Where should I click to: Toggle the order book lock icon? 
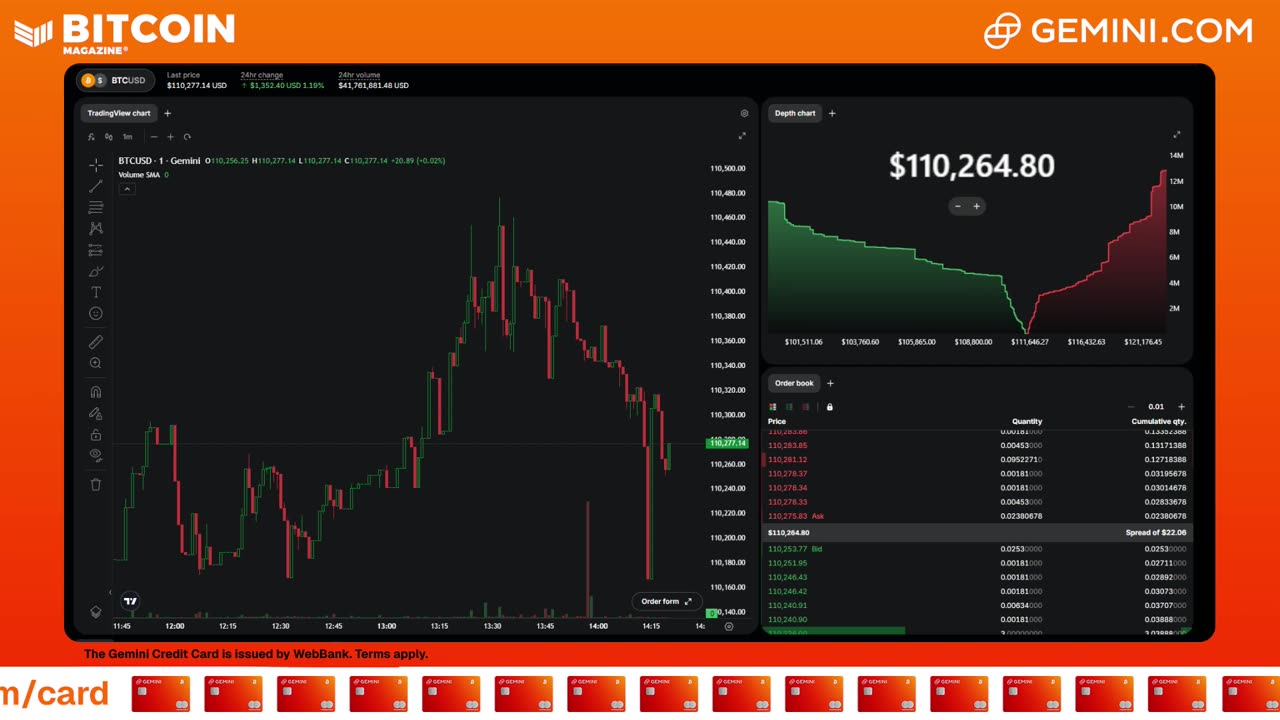(x=829, y=407)
